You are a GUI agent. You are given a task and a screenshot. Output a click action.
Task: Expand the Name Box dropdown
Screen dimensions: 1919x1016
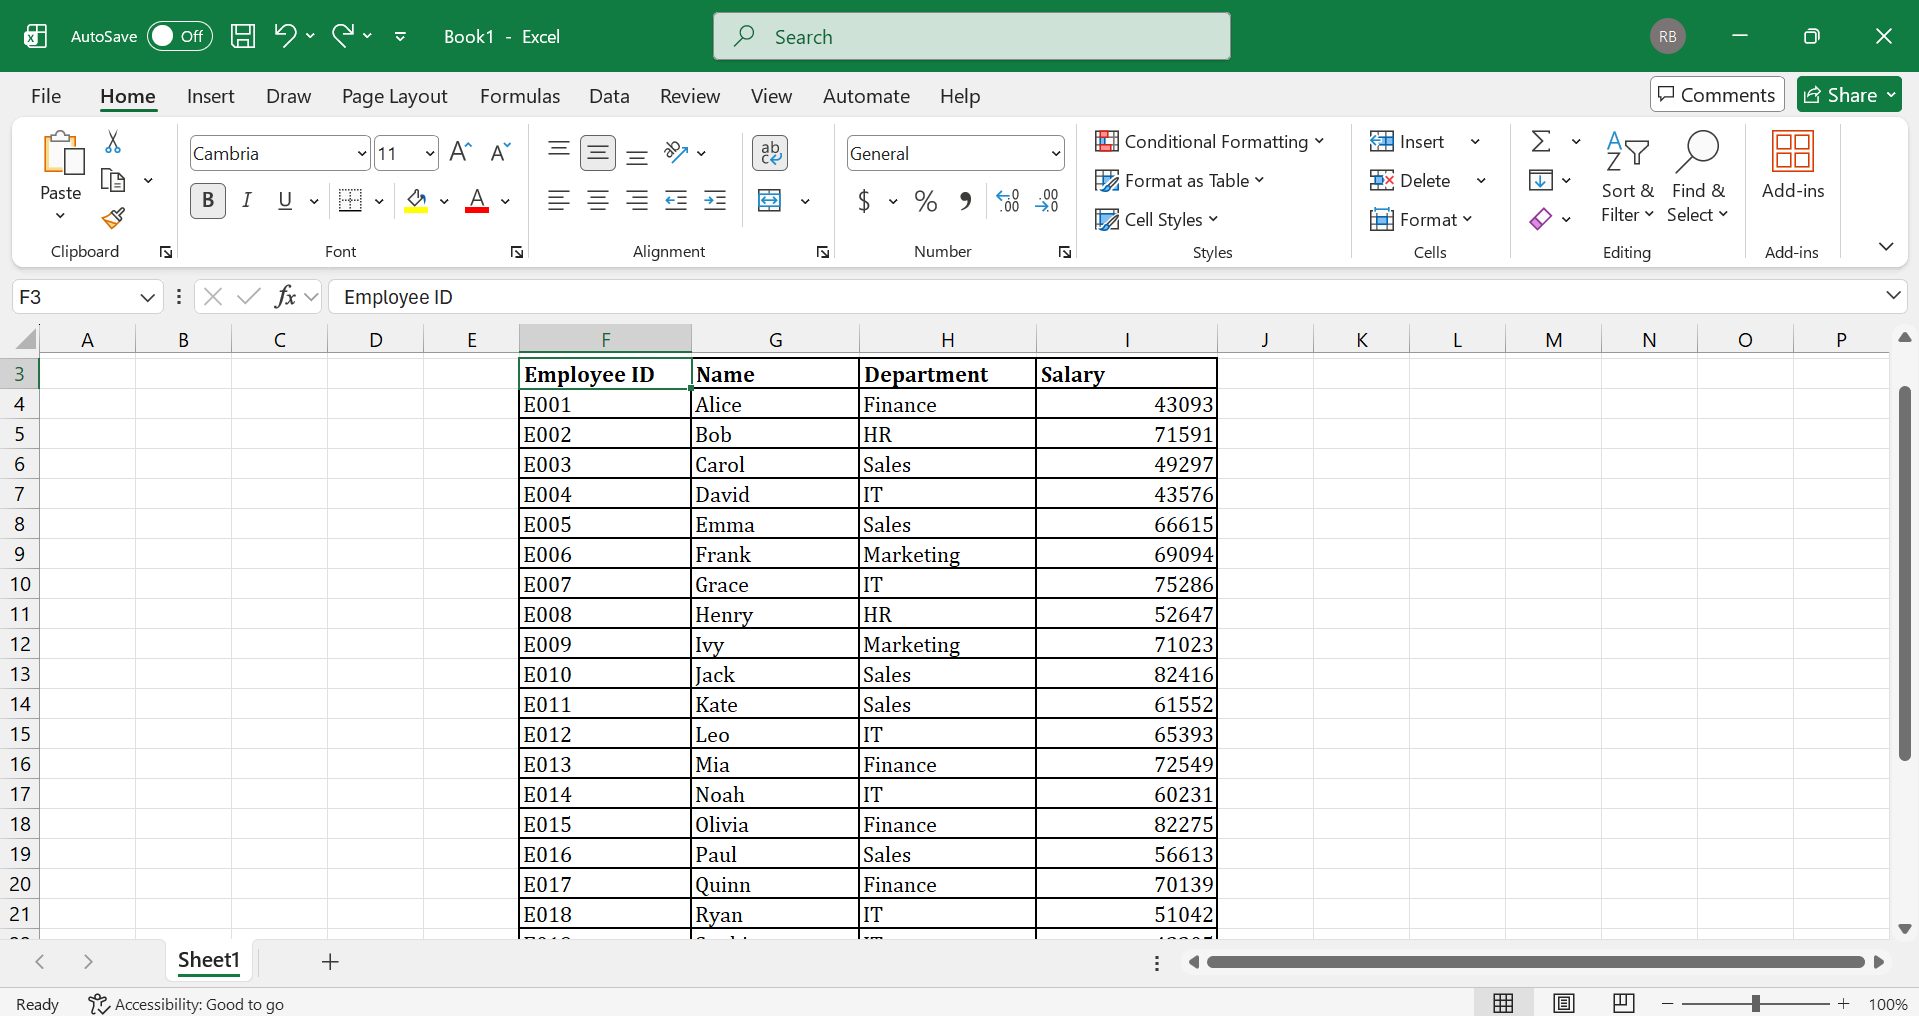[147, 297]
